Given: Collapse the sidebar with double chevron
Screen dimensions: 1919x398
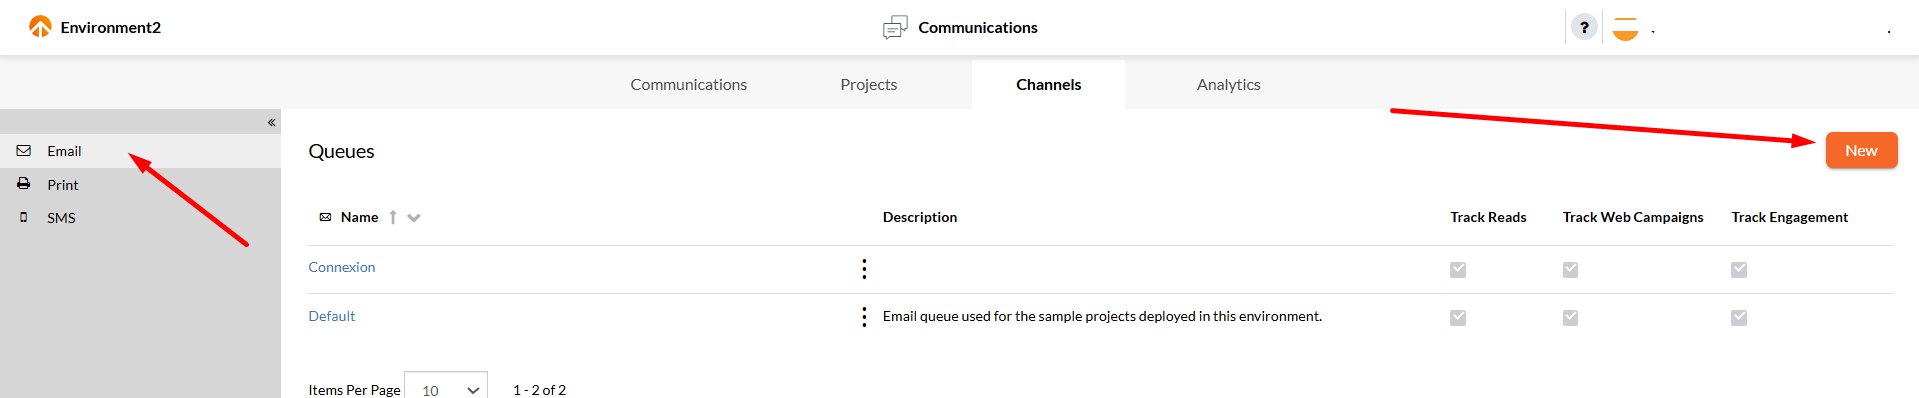Looking at the screenshot, I should 271,122.
